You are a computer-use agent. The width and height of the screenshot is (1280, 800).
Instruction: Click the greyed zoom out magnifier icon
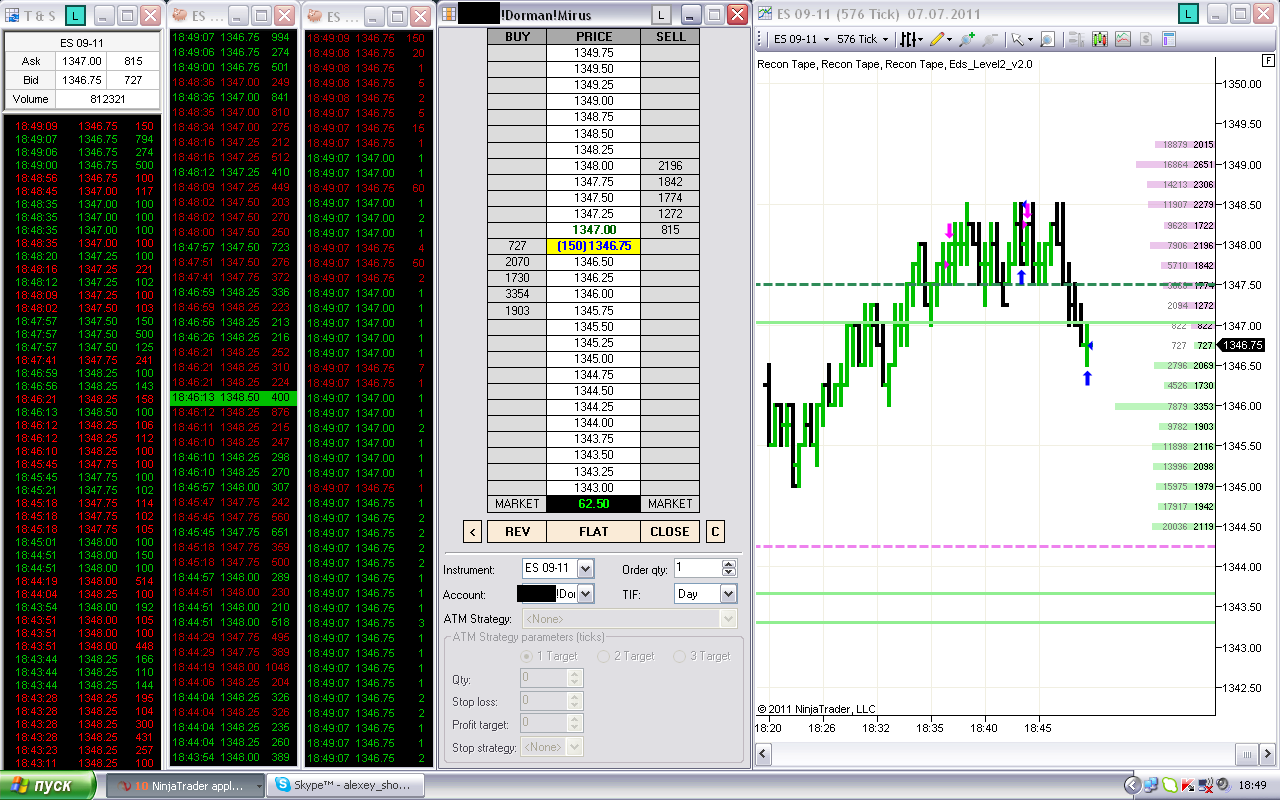990,39
